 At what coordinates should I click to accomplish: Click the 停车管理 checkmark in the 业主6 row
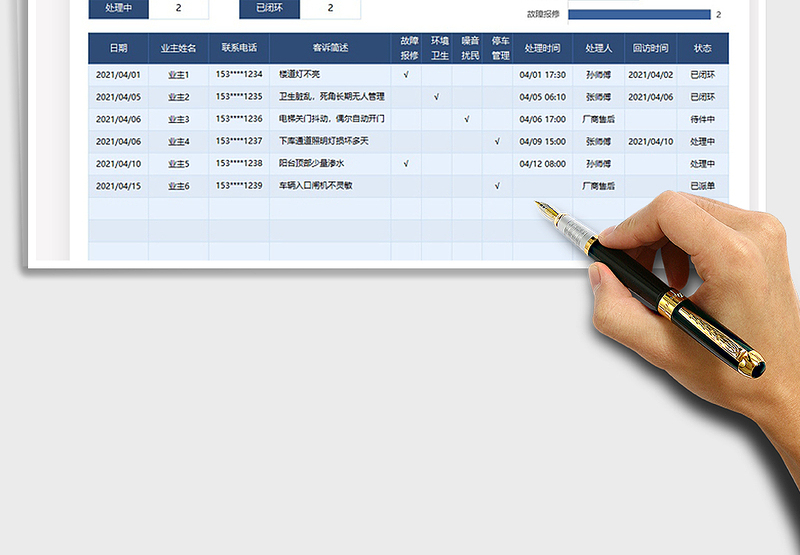pyautogui.click(x=497, y=185)
